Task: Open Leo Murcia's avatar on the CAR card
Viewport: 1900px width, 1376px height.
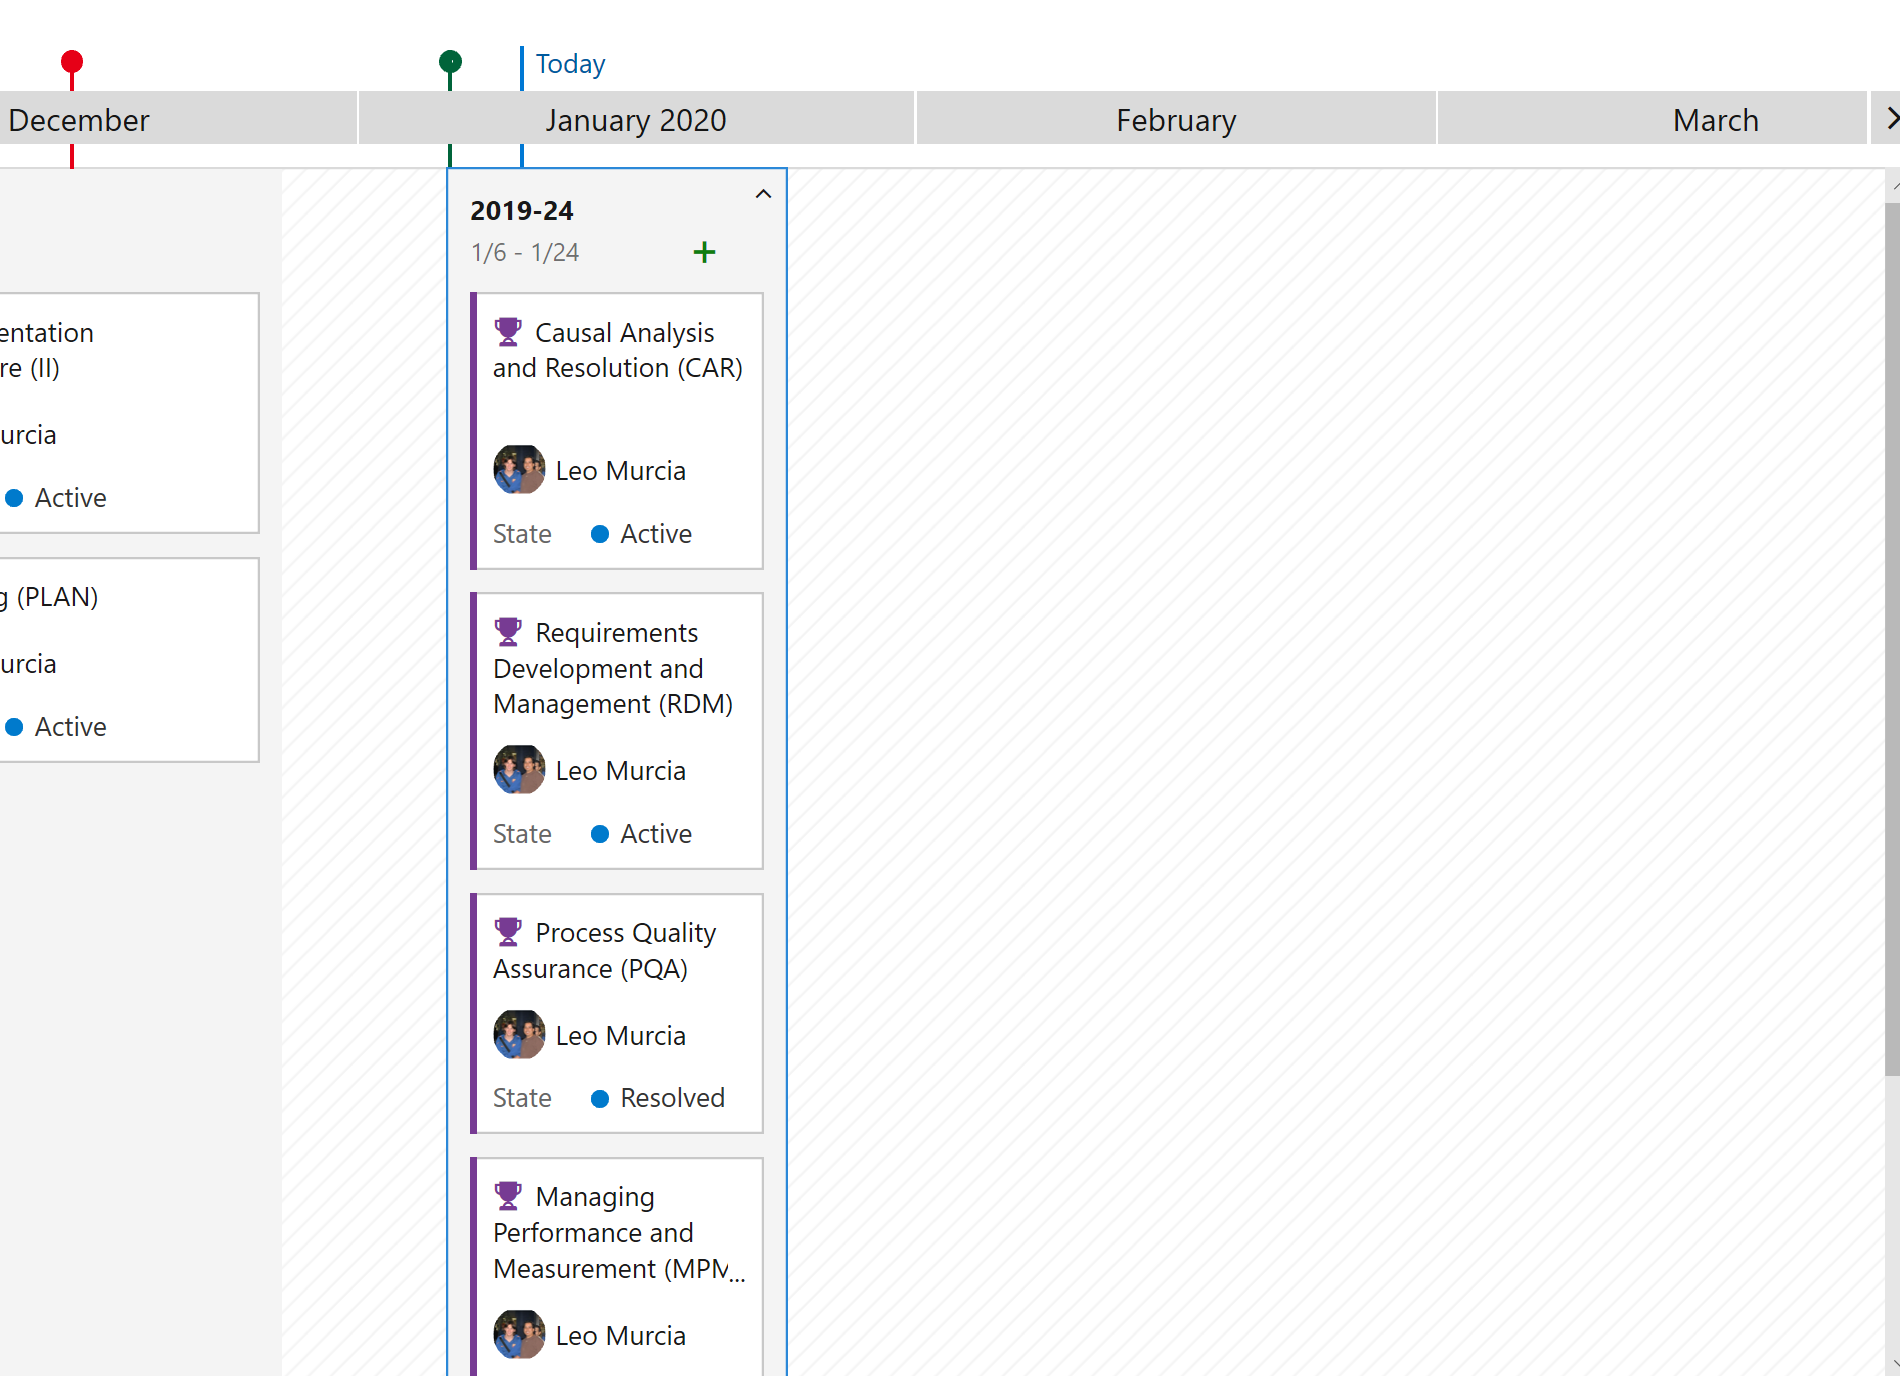Action: click(x=518, y=469)
